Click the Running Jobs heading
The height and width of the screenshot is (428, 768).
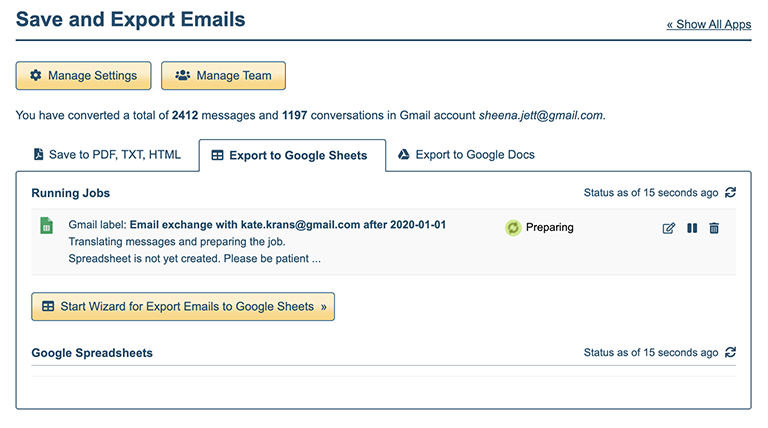click(x=71, y=193)
